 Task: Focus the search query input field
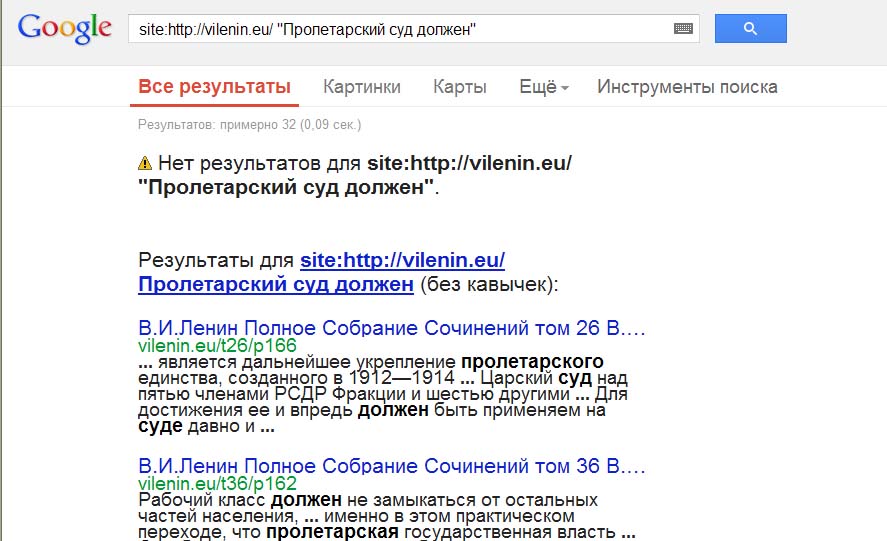[x=400, y=30]
